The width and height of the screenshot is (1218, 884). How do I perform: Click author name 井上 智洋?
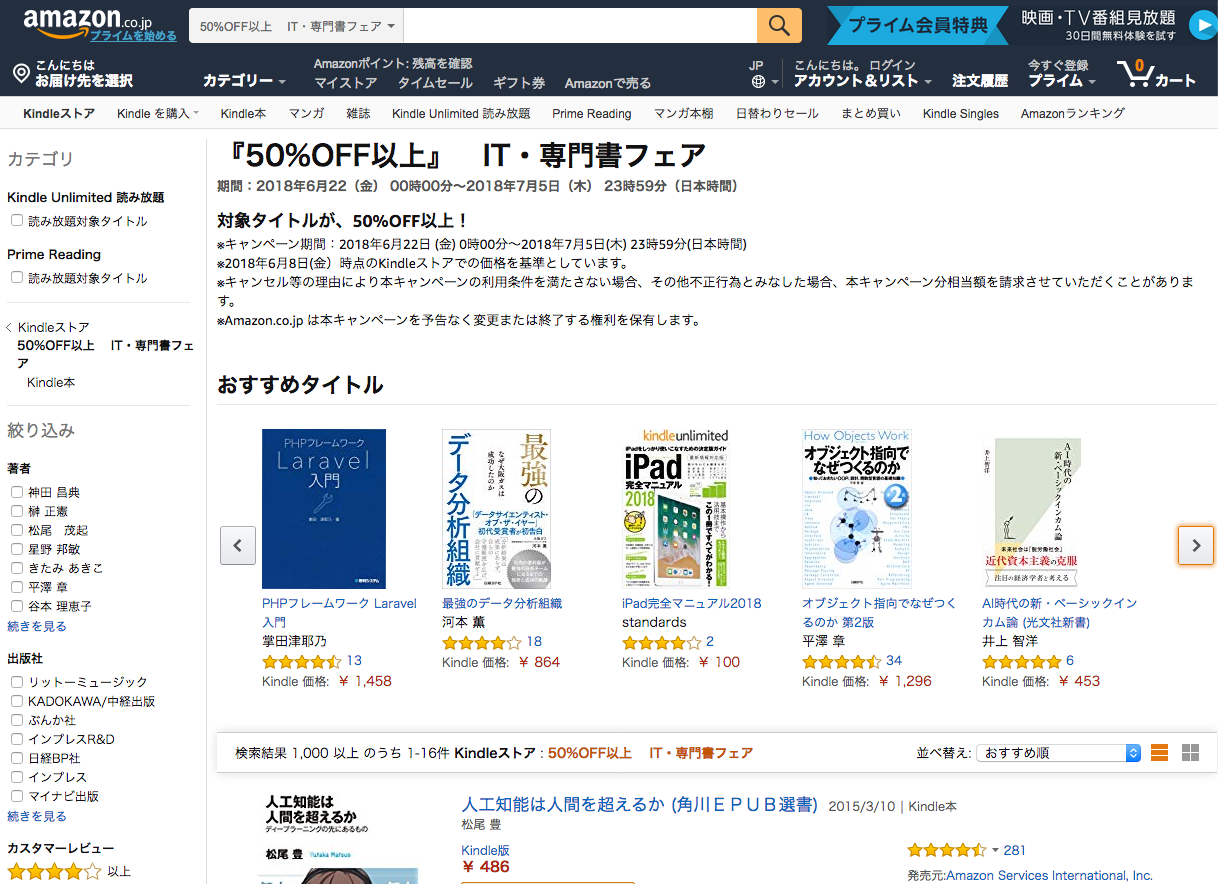1010,641
